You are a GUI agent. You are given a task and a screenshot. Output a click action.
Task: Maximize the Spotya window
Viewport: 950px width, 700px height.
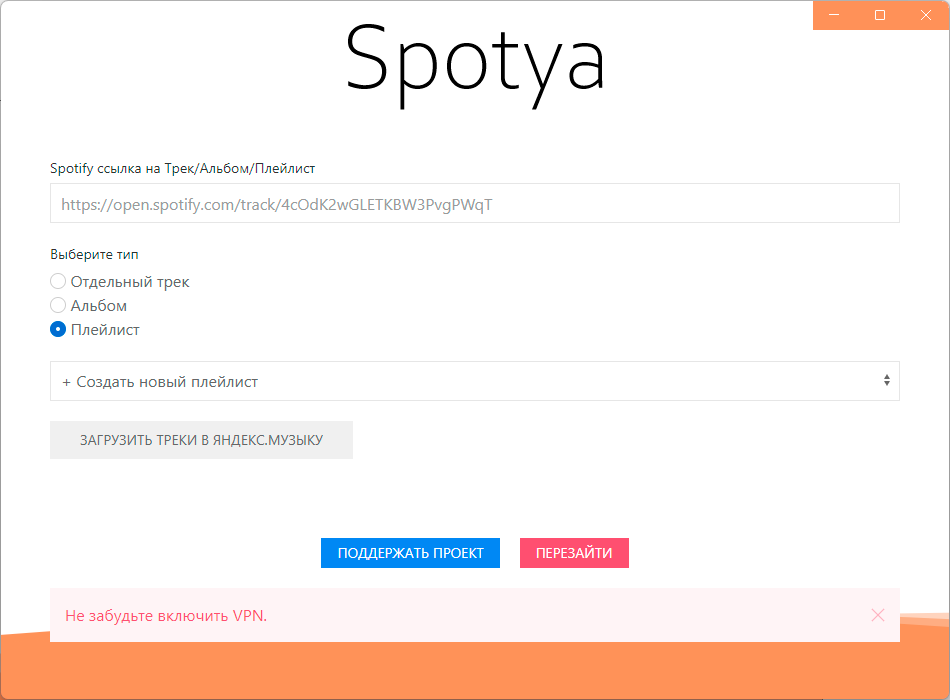click(880, 15)
